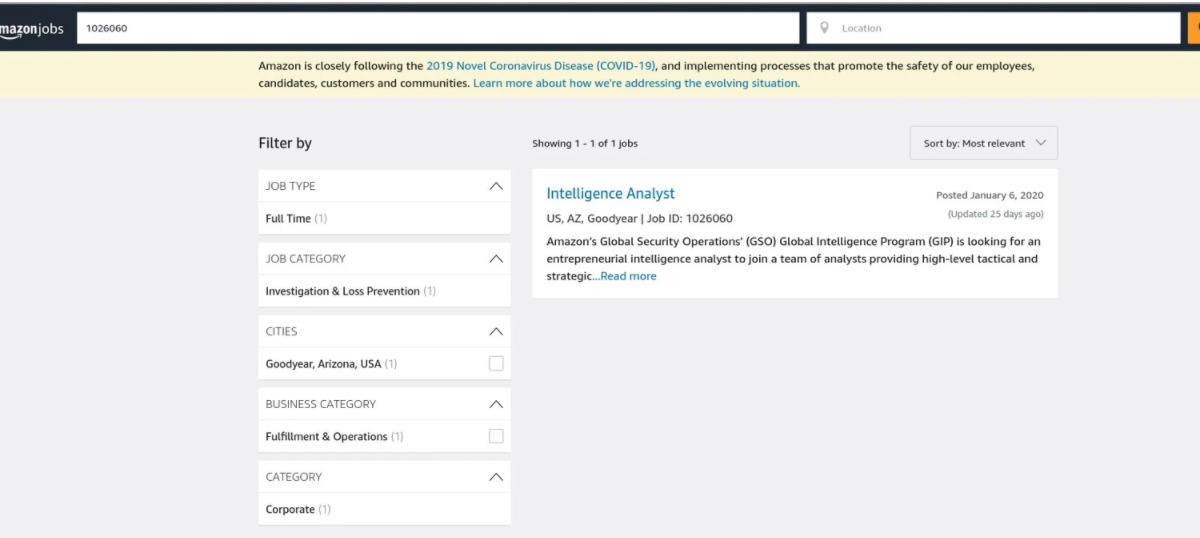Image resolution: width=1200 pixels, height=538 pixels.
Task: Select Investigation & Loss Prevention filter
Action: pyautogui.click(x=350, y=291)
